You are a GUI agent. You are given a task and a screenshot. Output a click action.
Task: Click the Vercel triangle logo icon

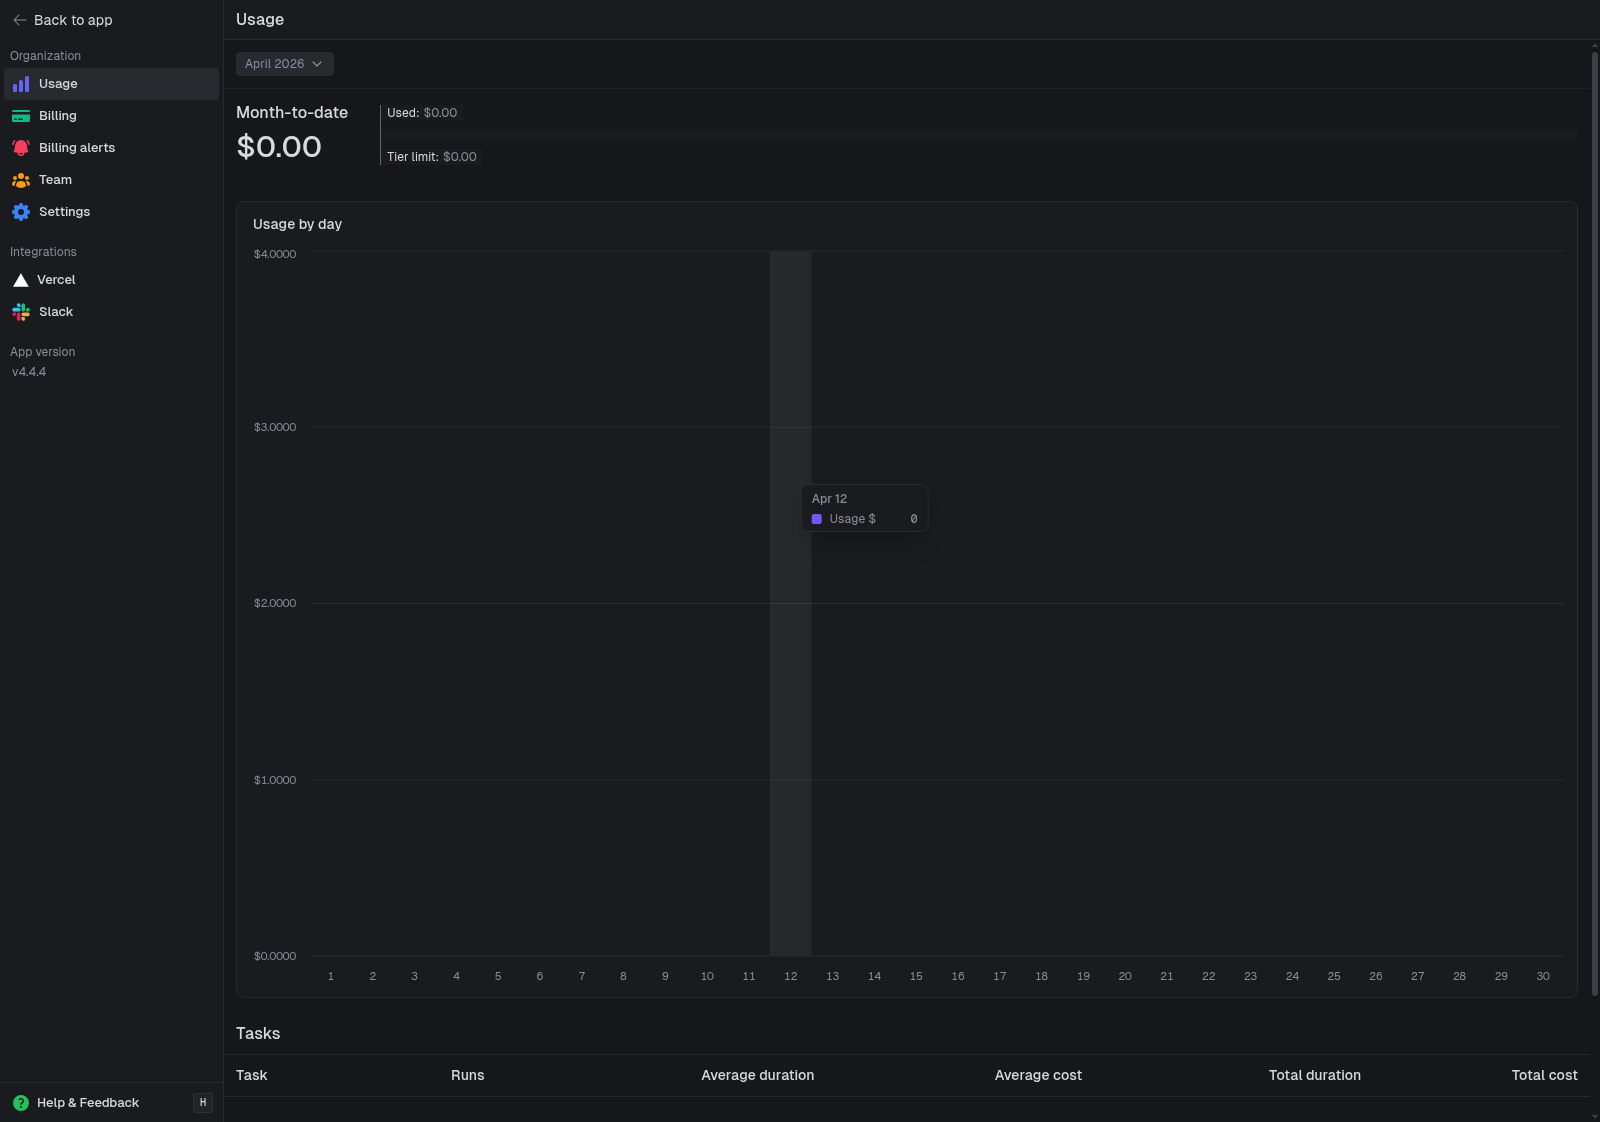21,280
